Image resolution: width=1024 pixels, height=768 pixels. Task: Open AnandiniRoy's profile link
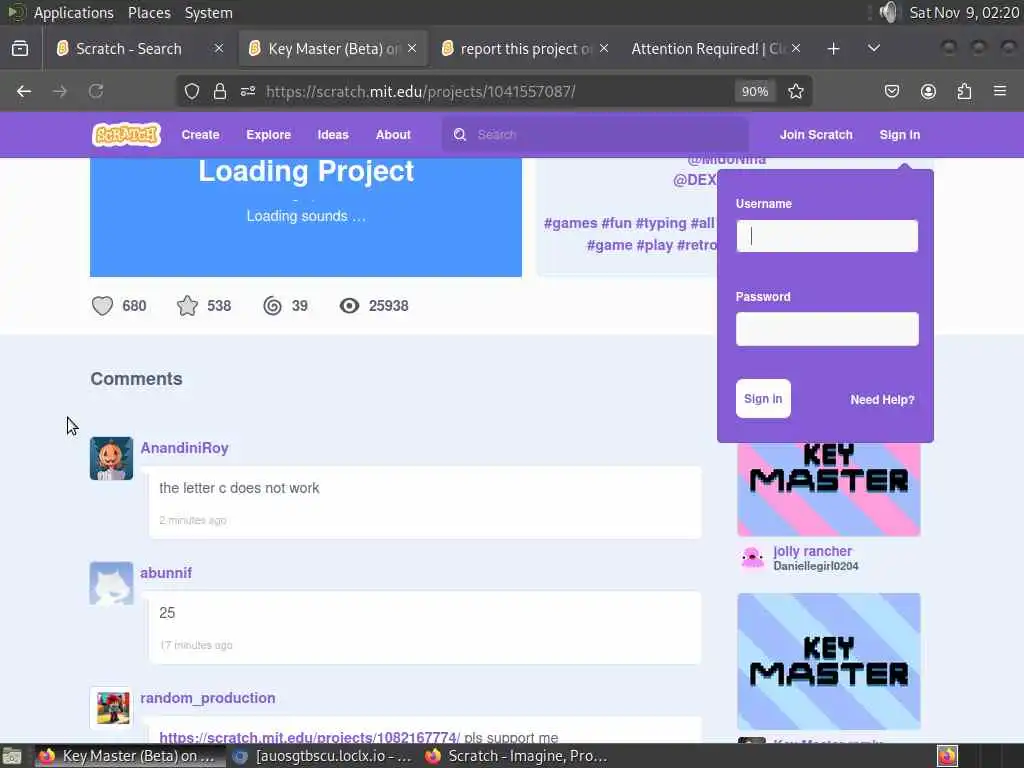(185, 448)
